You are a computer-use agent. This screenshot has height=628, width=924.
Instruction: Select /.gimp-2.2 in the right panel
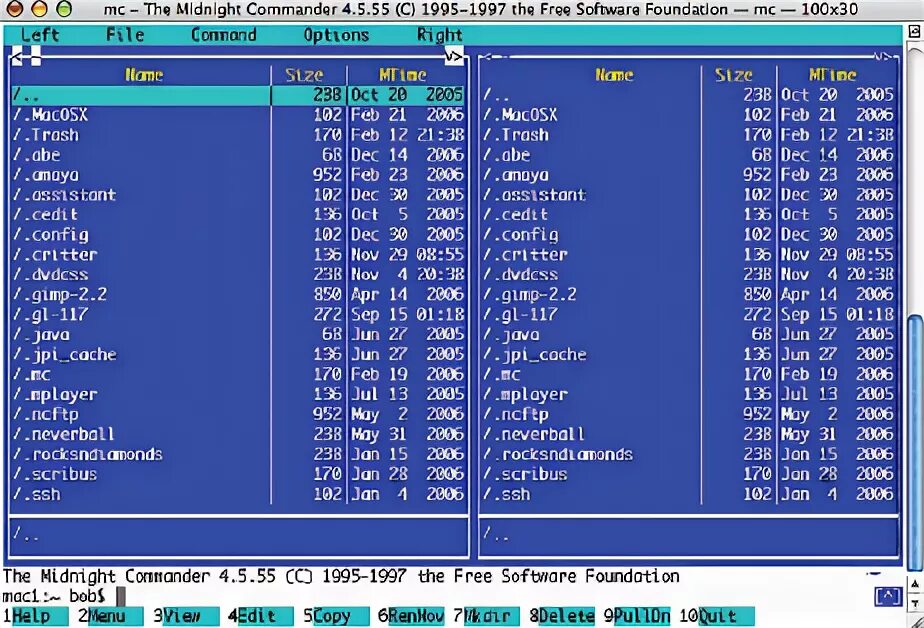coord(688,294)
